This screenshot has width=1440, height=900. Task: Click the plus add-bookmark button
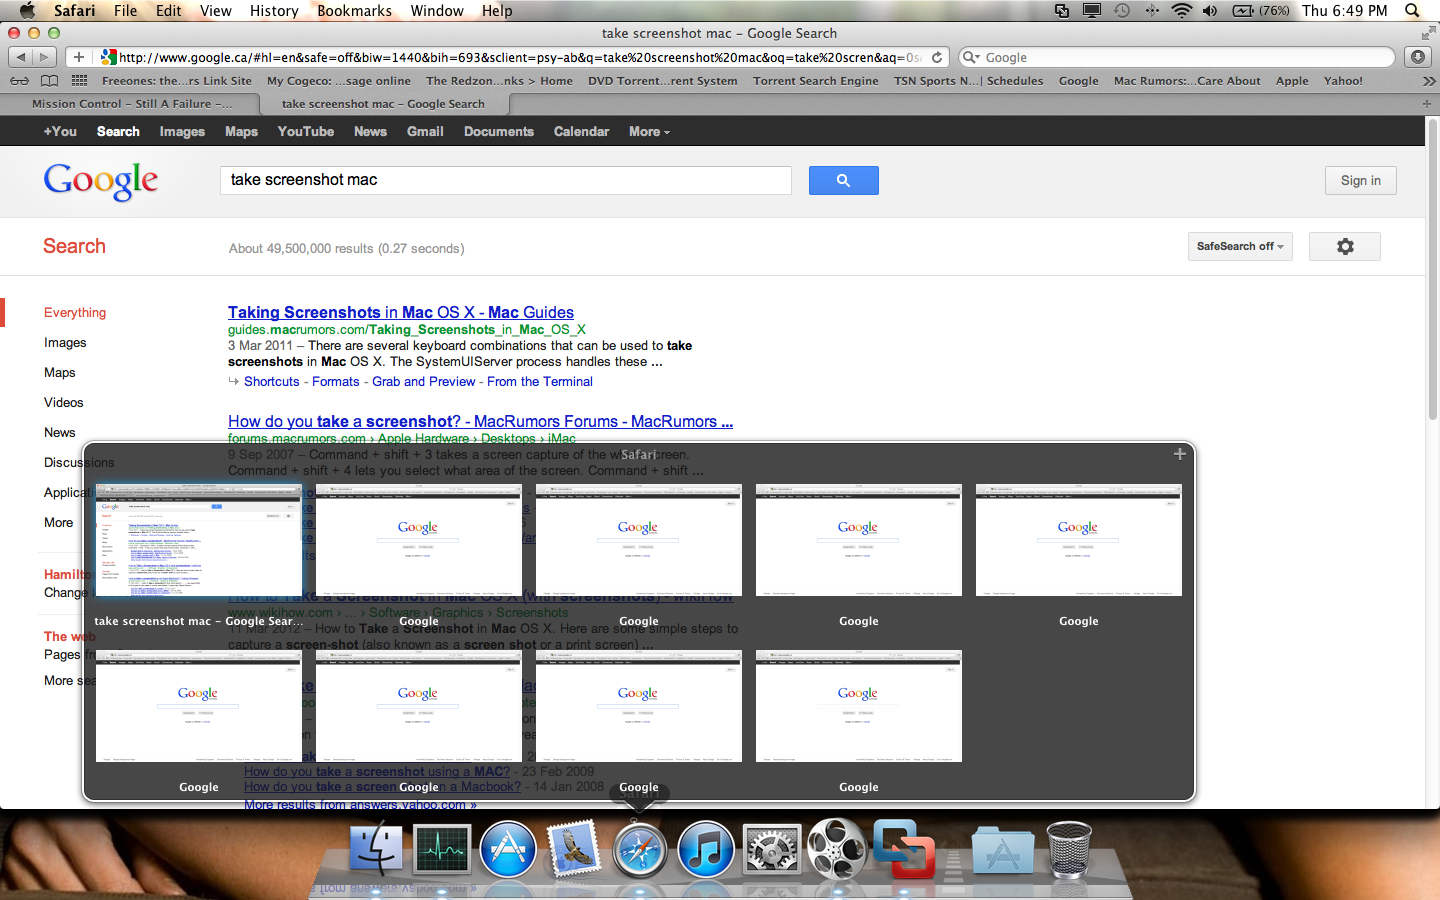79,57
